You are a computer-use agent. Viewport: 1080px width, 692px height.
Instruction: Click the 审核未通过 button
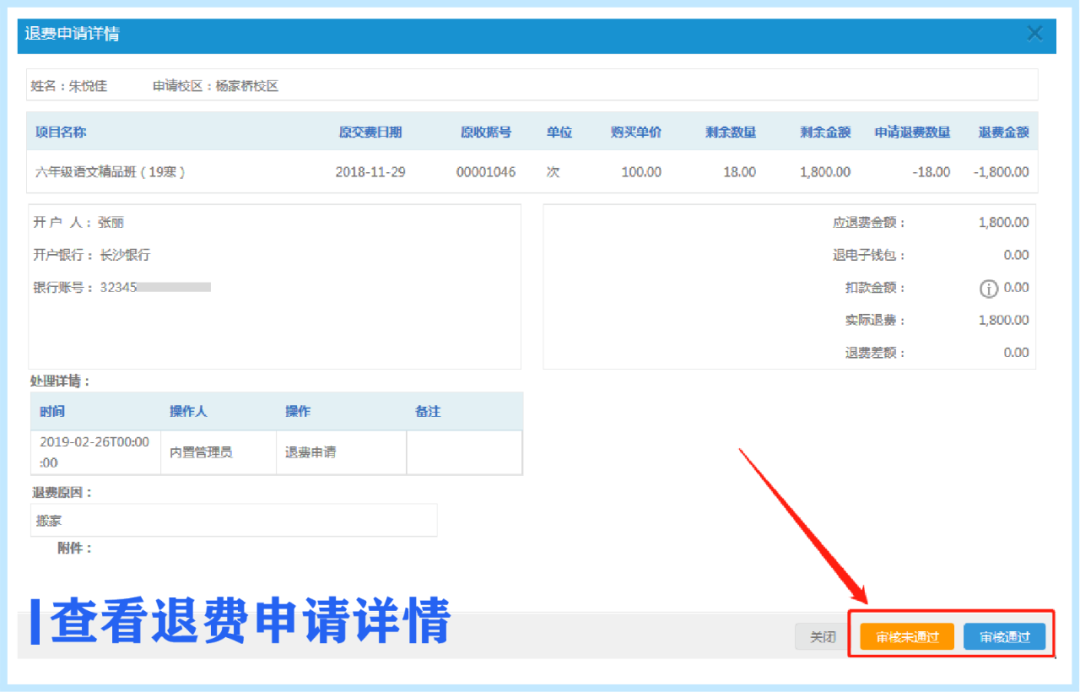(907, 637)
